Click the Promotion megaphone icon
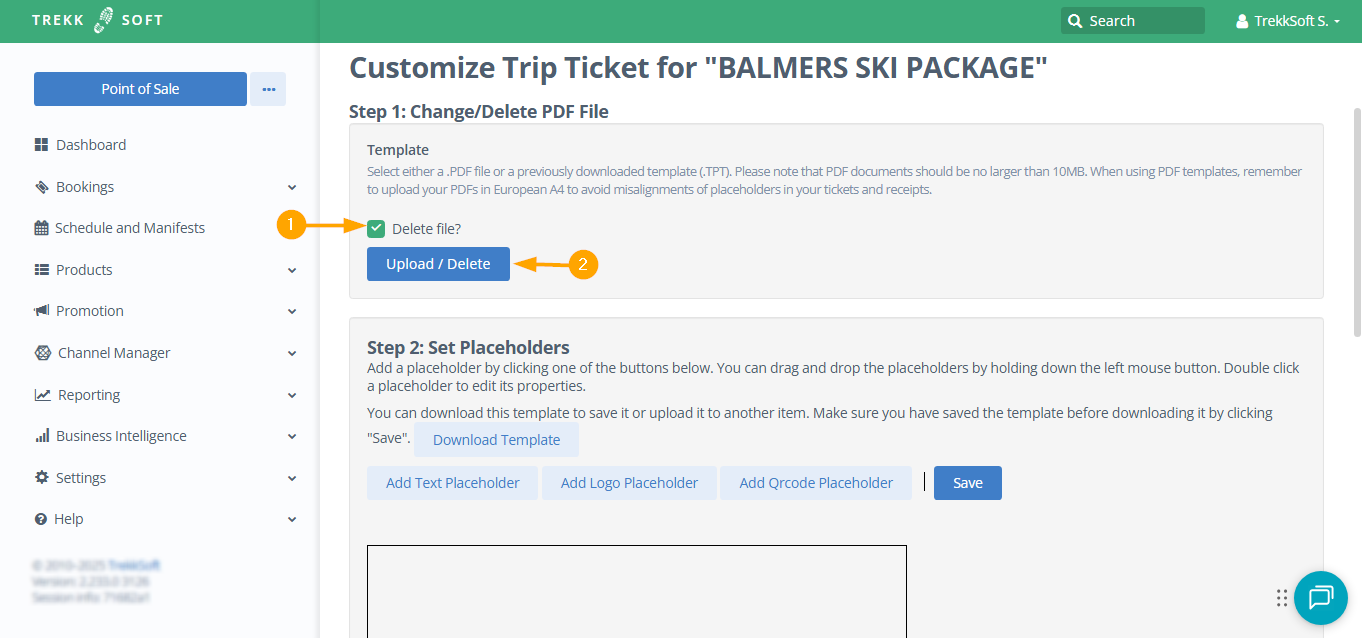Screen dimensions: 1362x638 [41, 311]
